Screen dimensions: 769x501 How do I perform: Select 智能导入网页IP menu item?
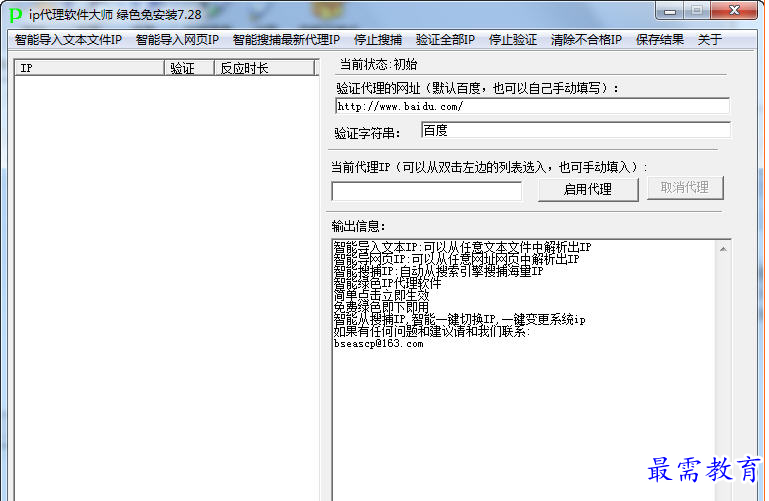point(177,40)
